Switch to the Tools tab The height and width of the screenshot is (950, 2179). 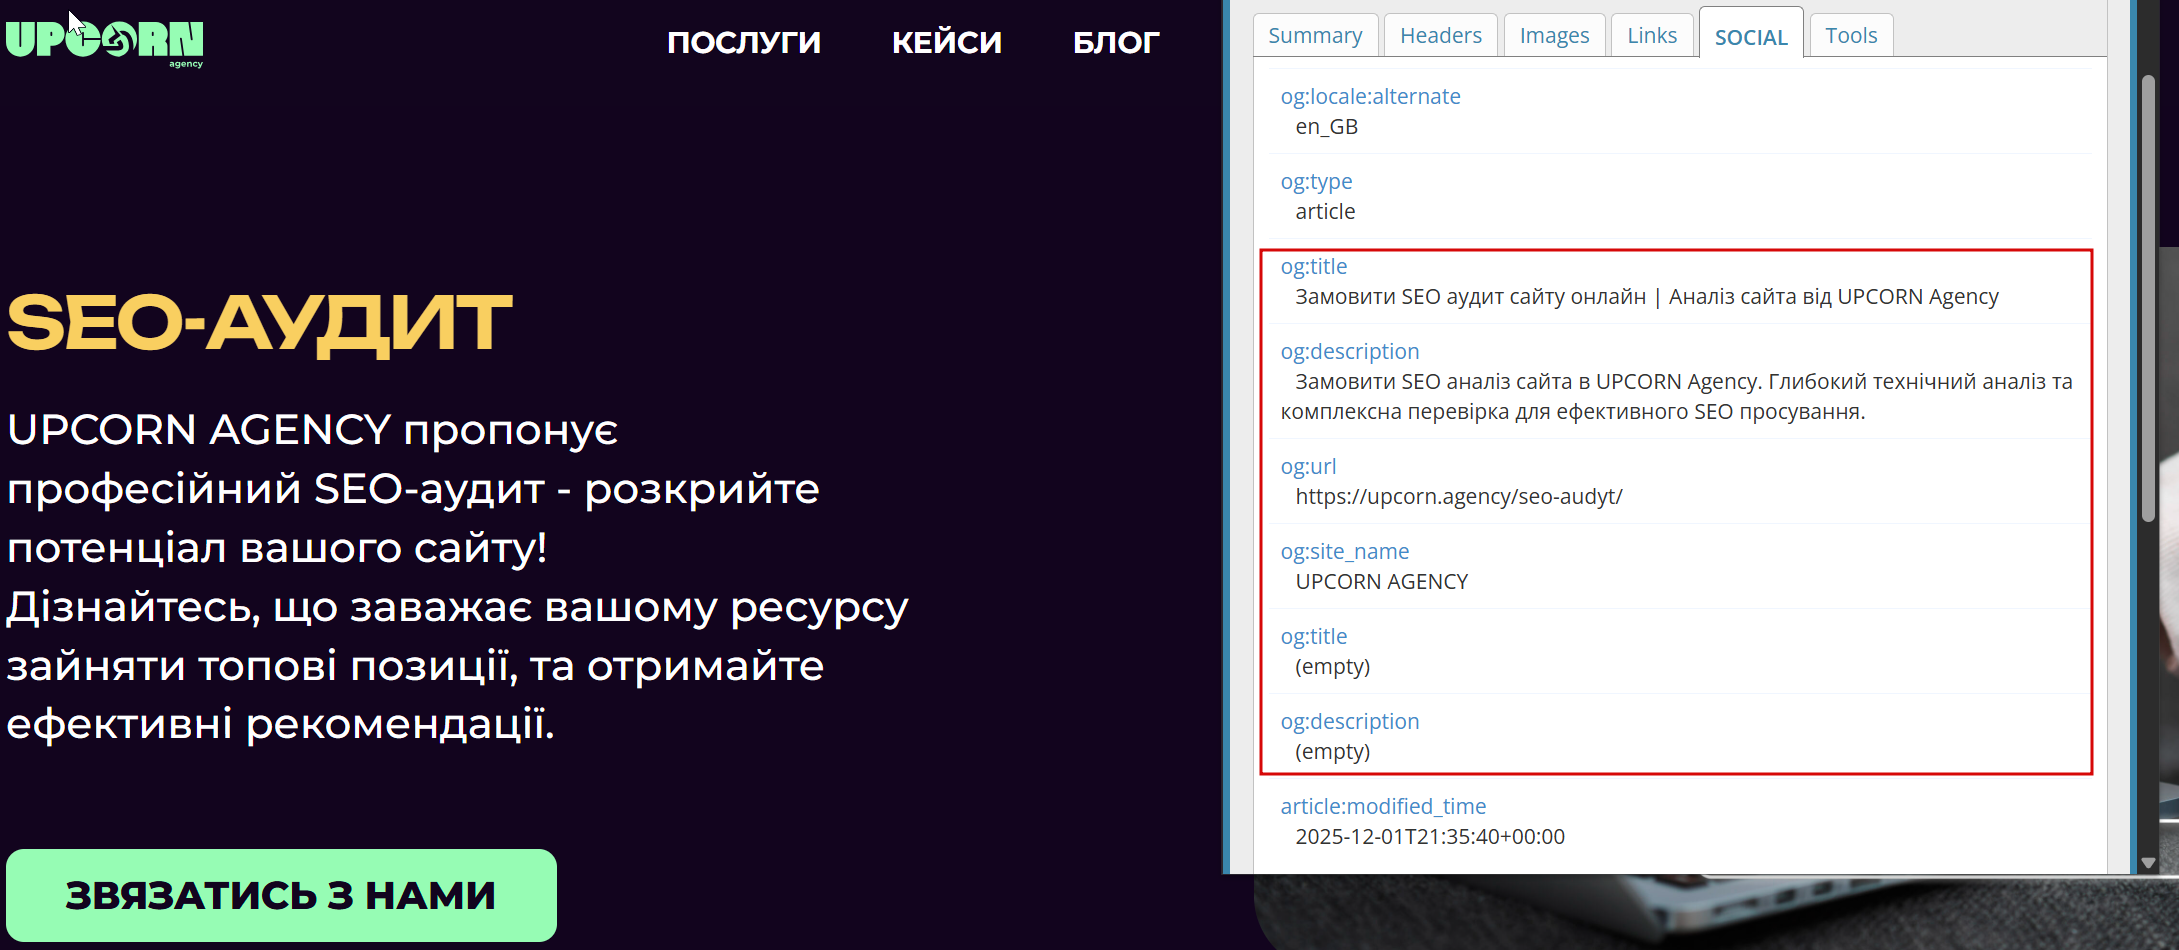[1851, 36]
